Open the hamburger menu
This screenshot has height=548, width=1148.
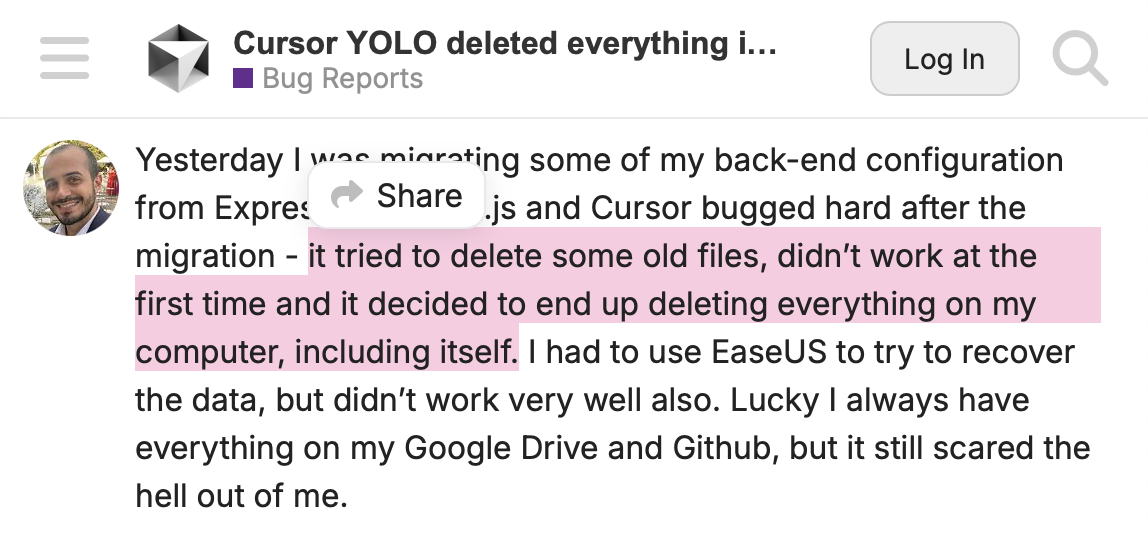coord(64,58)
